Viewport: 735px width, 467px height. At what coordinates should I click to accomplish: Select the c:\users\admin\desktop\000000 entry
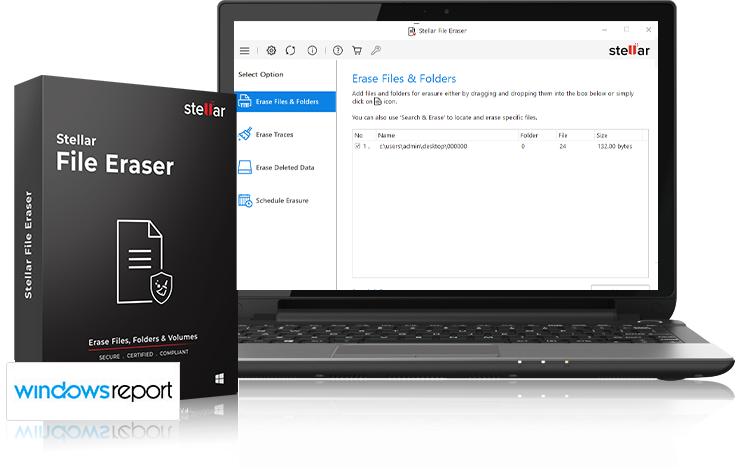[x=423, y=146]
